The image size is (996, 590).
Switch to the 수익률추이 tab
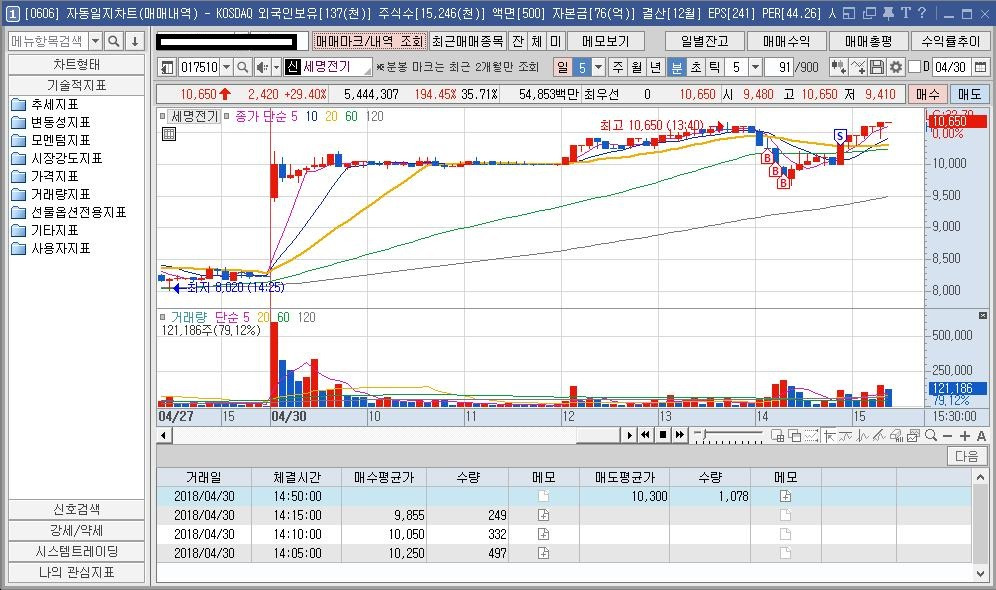pos(950,41)
